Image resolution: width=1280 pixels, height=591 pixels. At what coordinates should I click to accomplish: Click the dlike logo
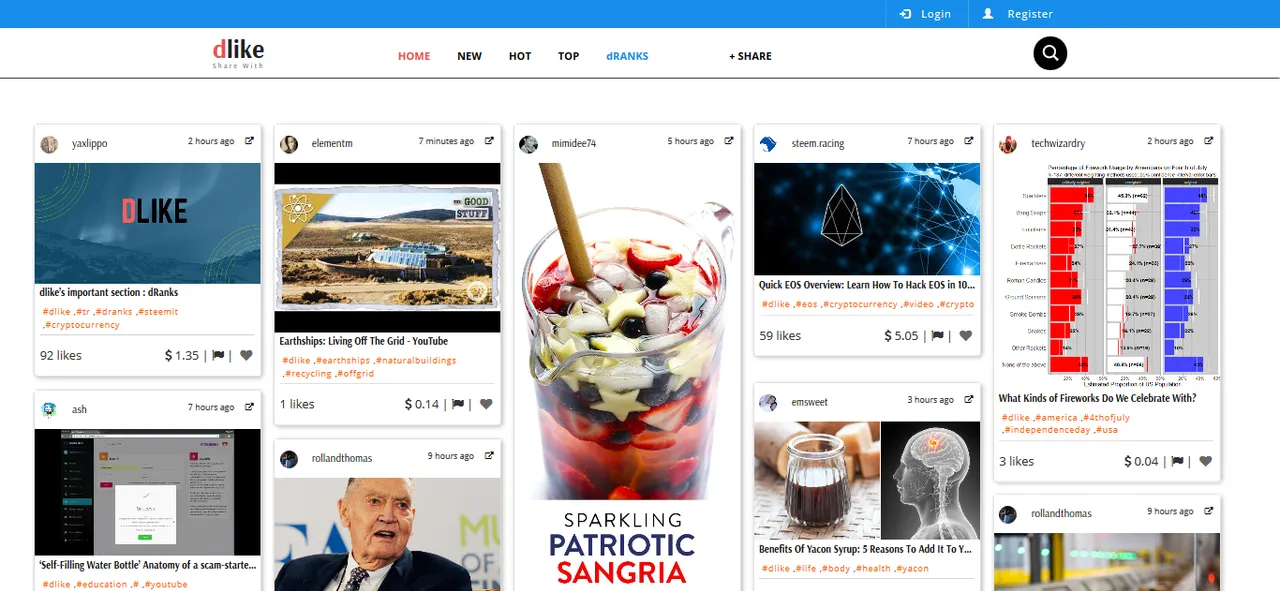(238, 53)
